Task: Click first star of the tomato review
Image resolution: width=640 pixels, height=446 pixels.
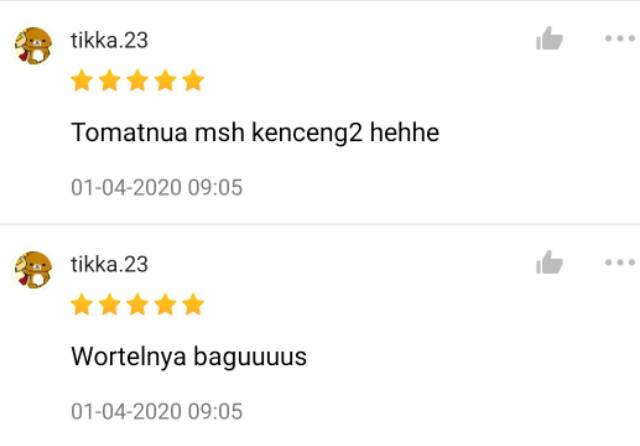Action: [82, 80]
